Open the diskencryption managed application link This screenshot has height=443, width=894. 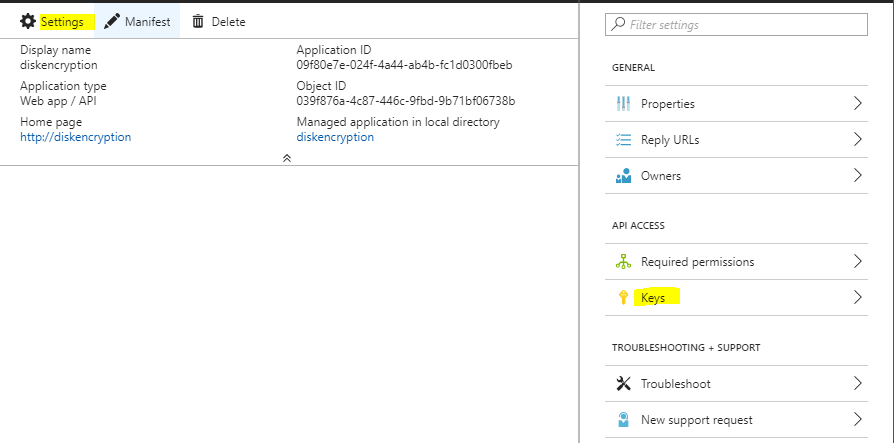coord(335,137)
